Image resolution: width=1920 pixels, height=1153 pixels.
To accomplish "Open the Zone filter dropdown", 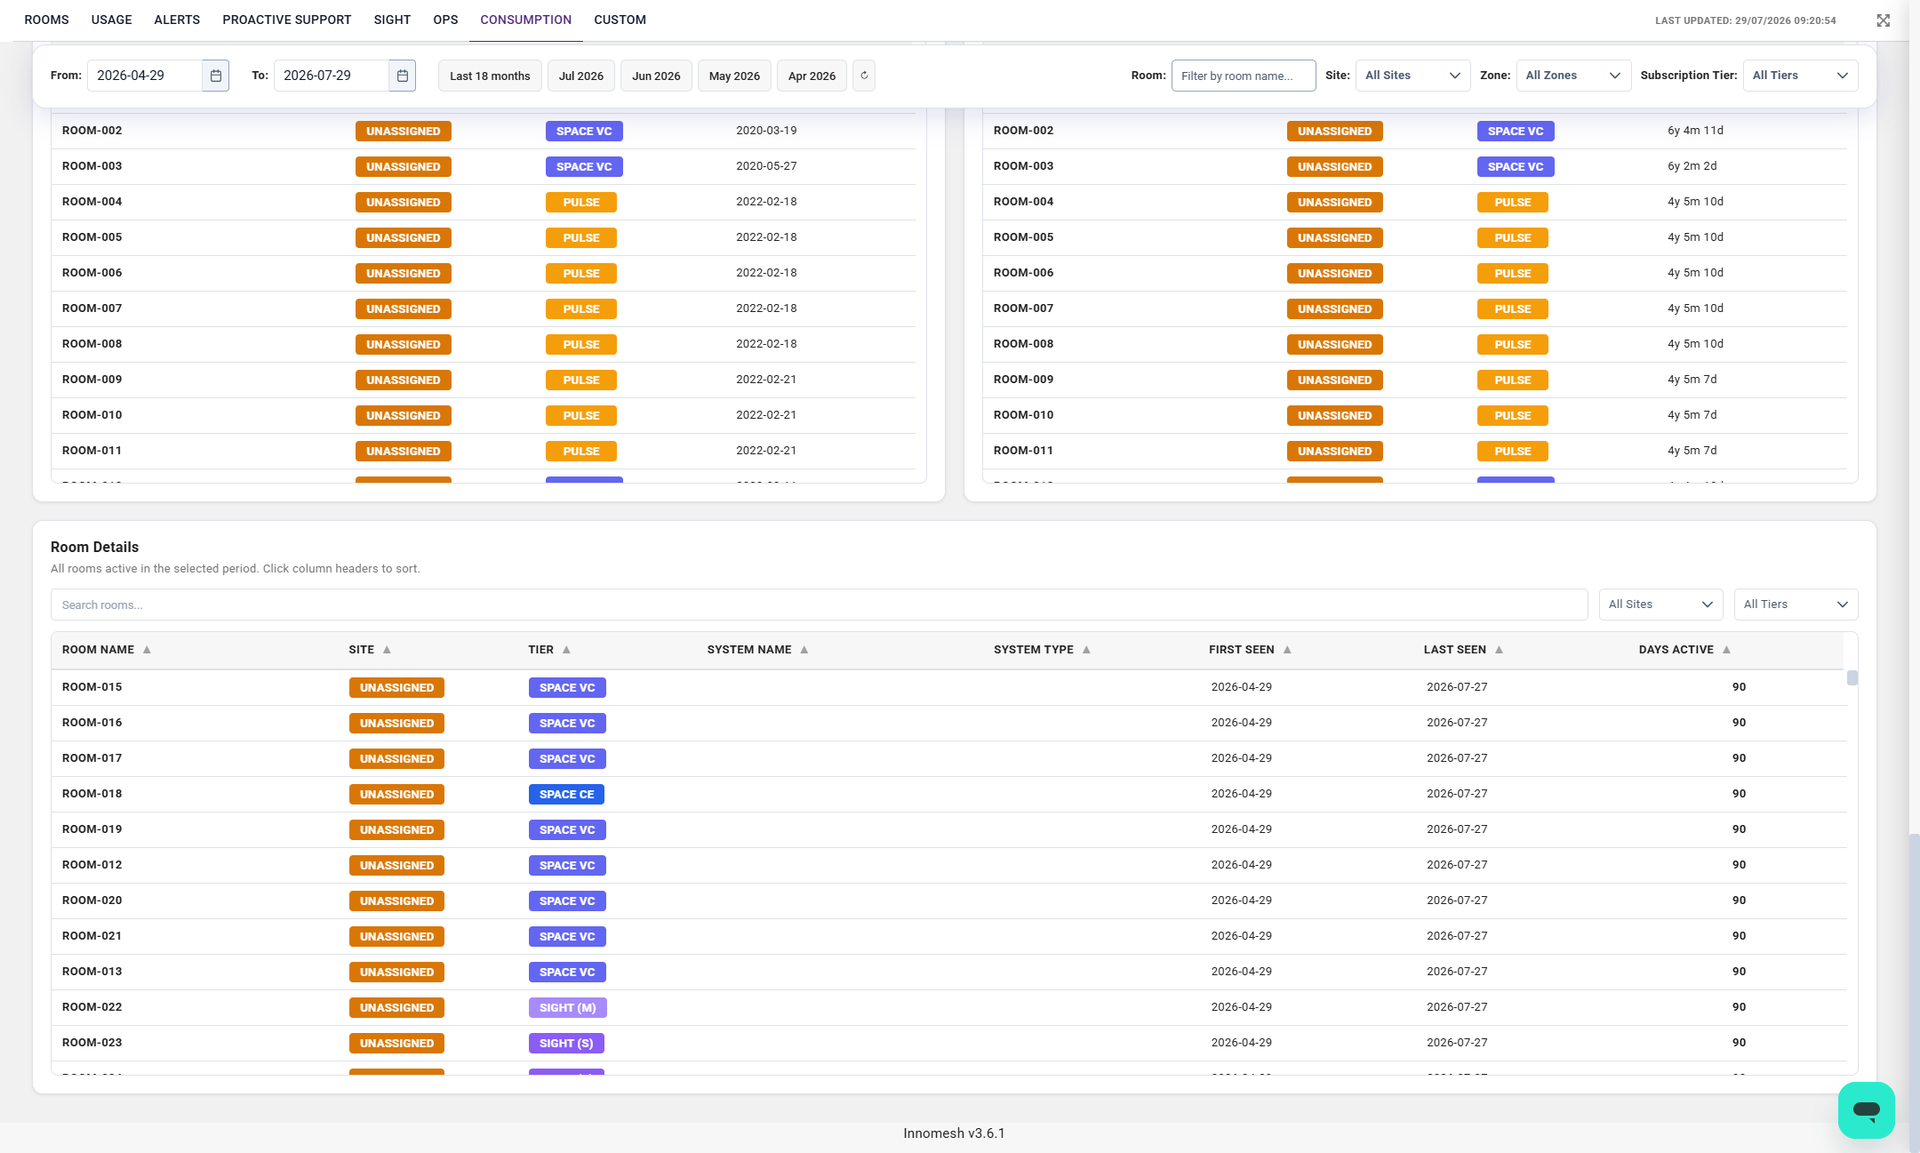I will coord(1573,76).
